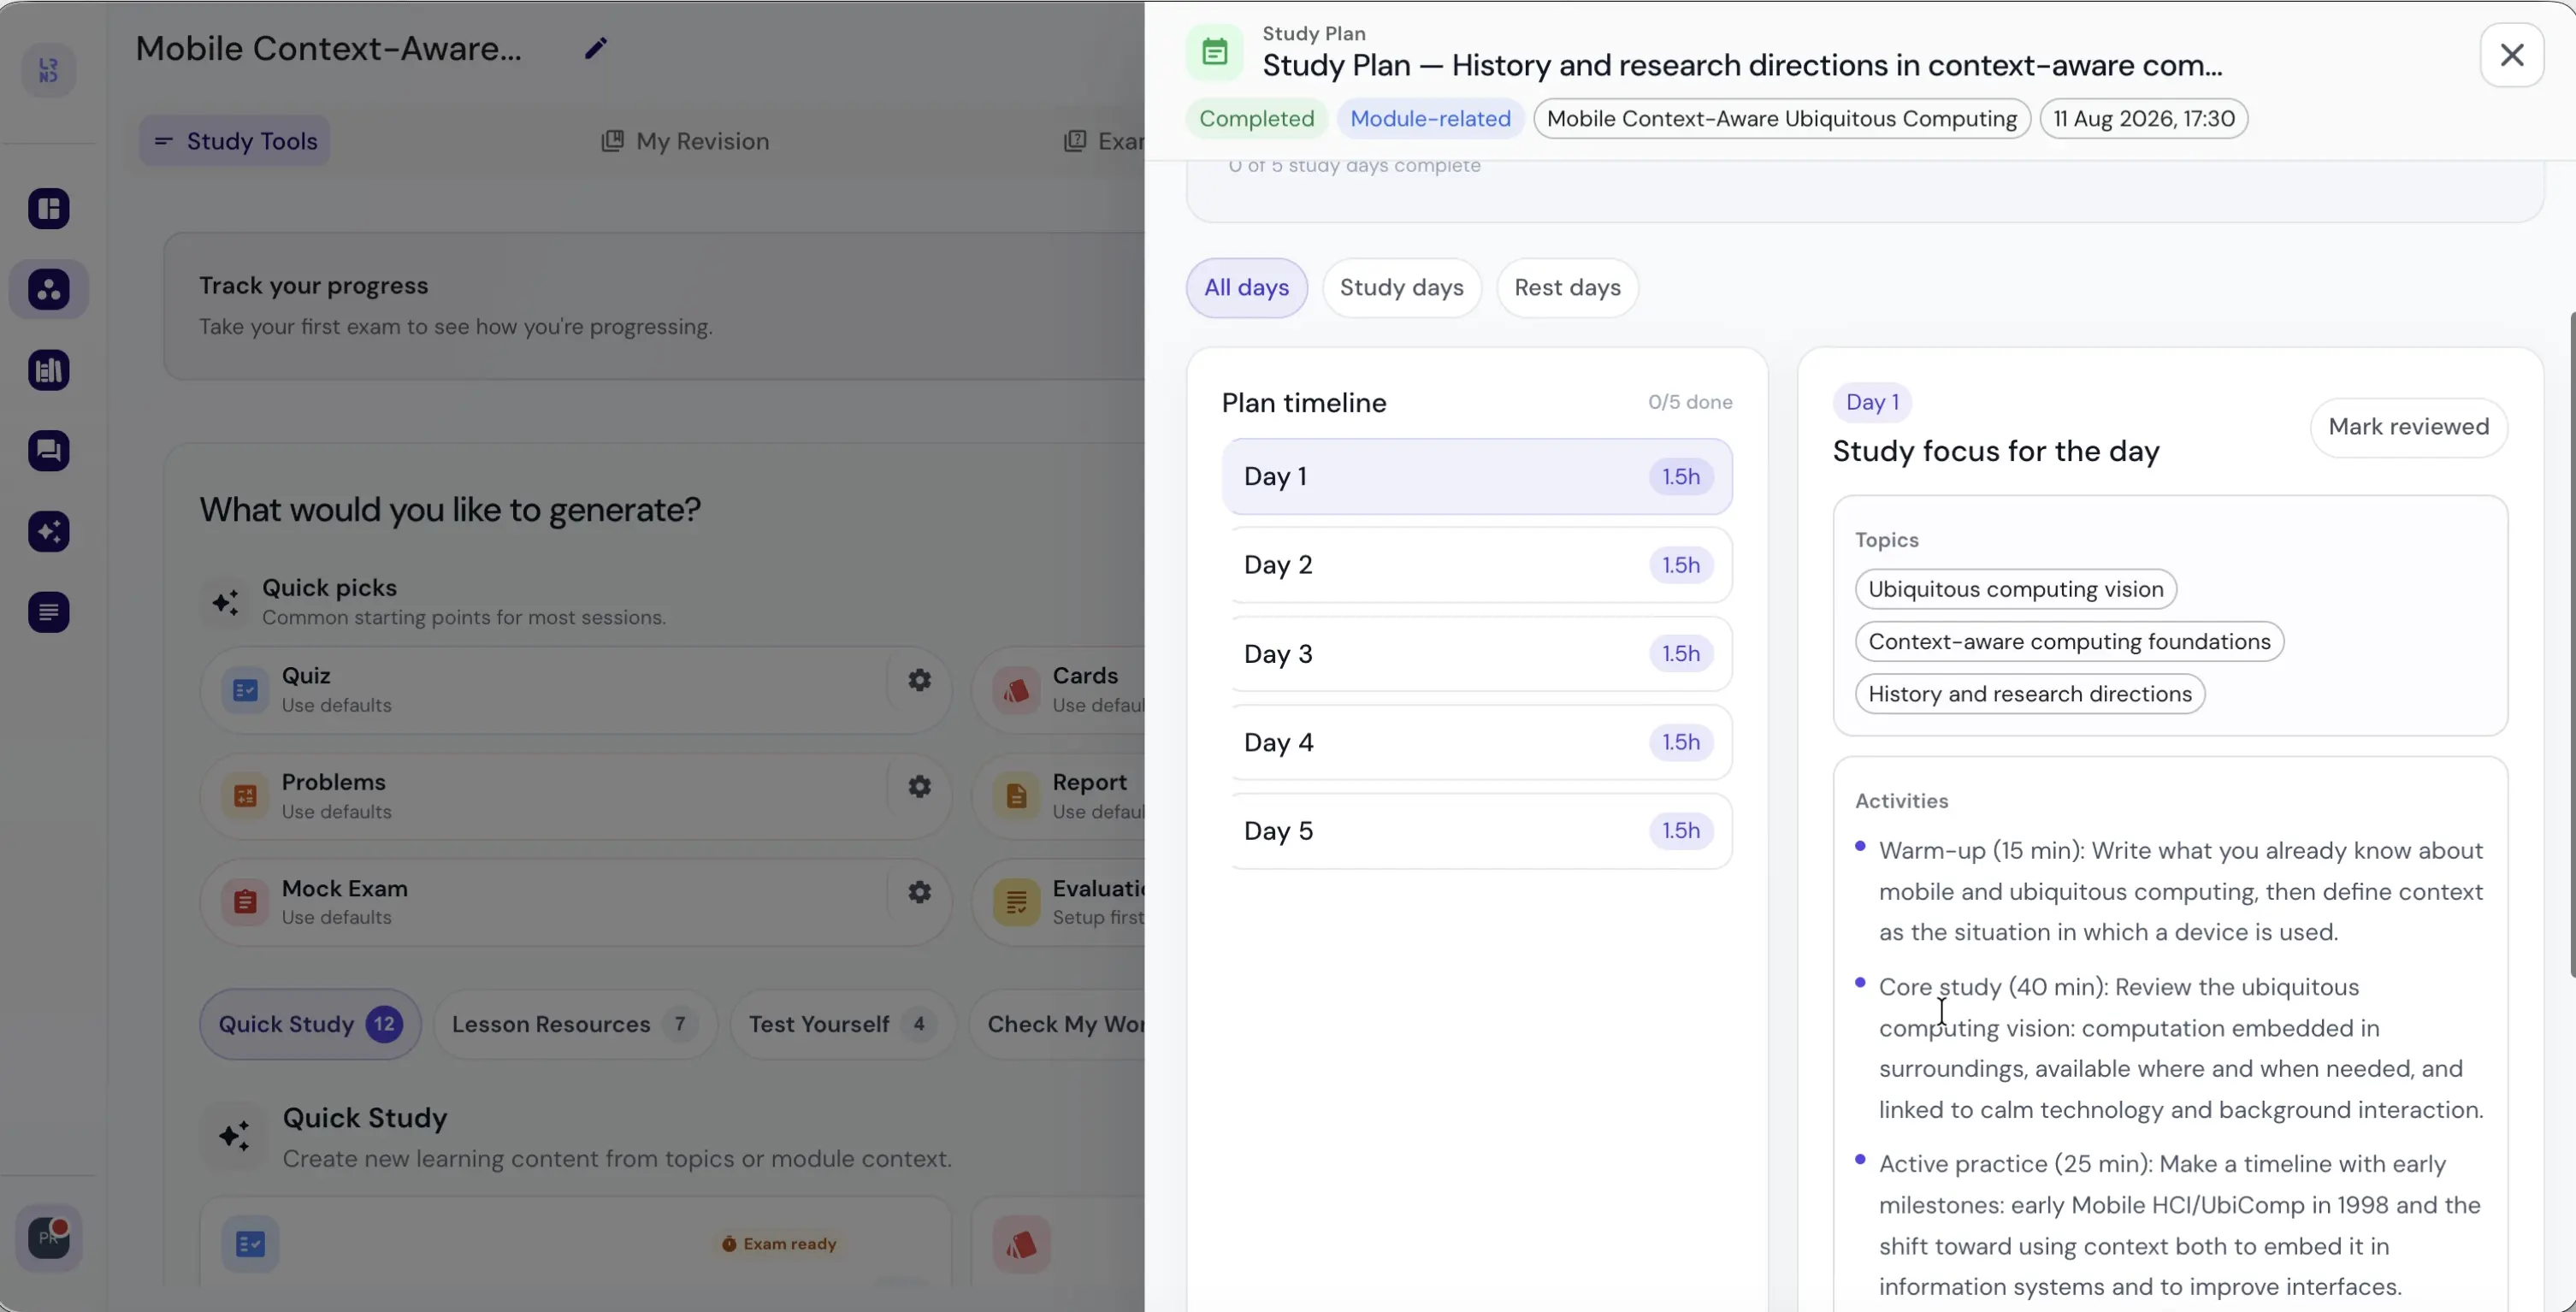
Task: Close the Study Plan panel
Action: pos(2511,55)
